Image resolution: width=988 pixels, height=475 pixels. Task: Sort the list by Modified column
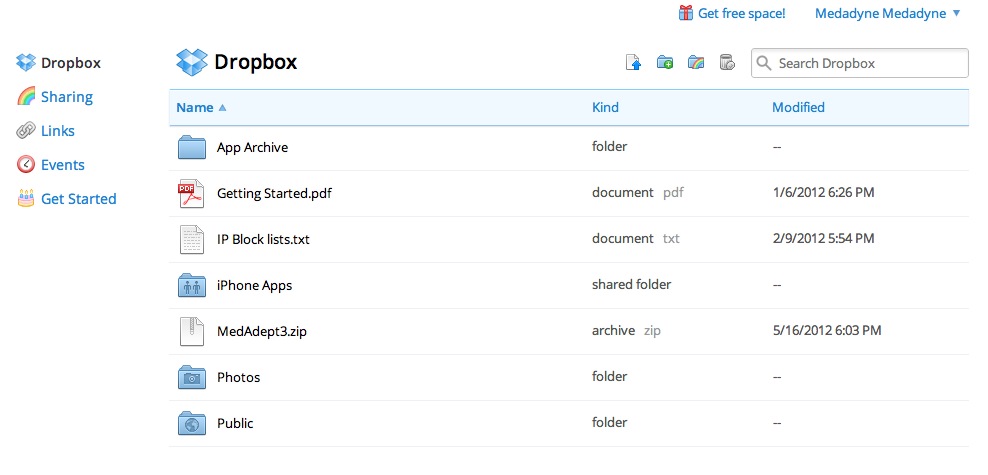coord(798,107)
